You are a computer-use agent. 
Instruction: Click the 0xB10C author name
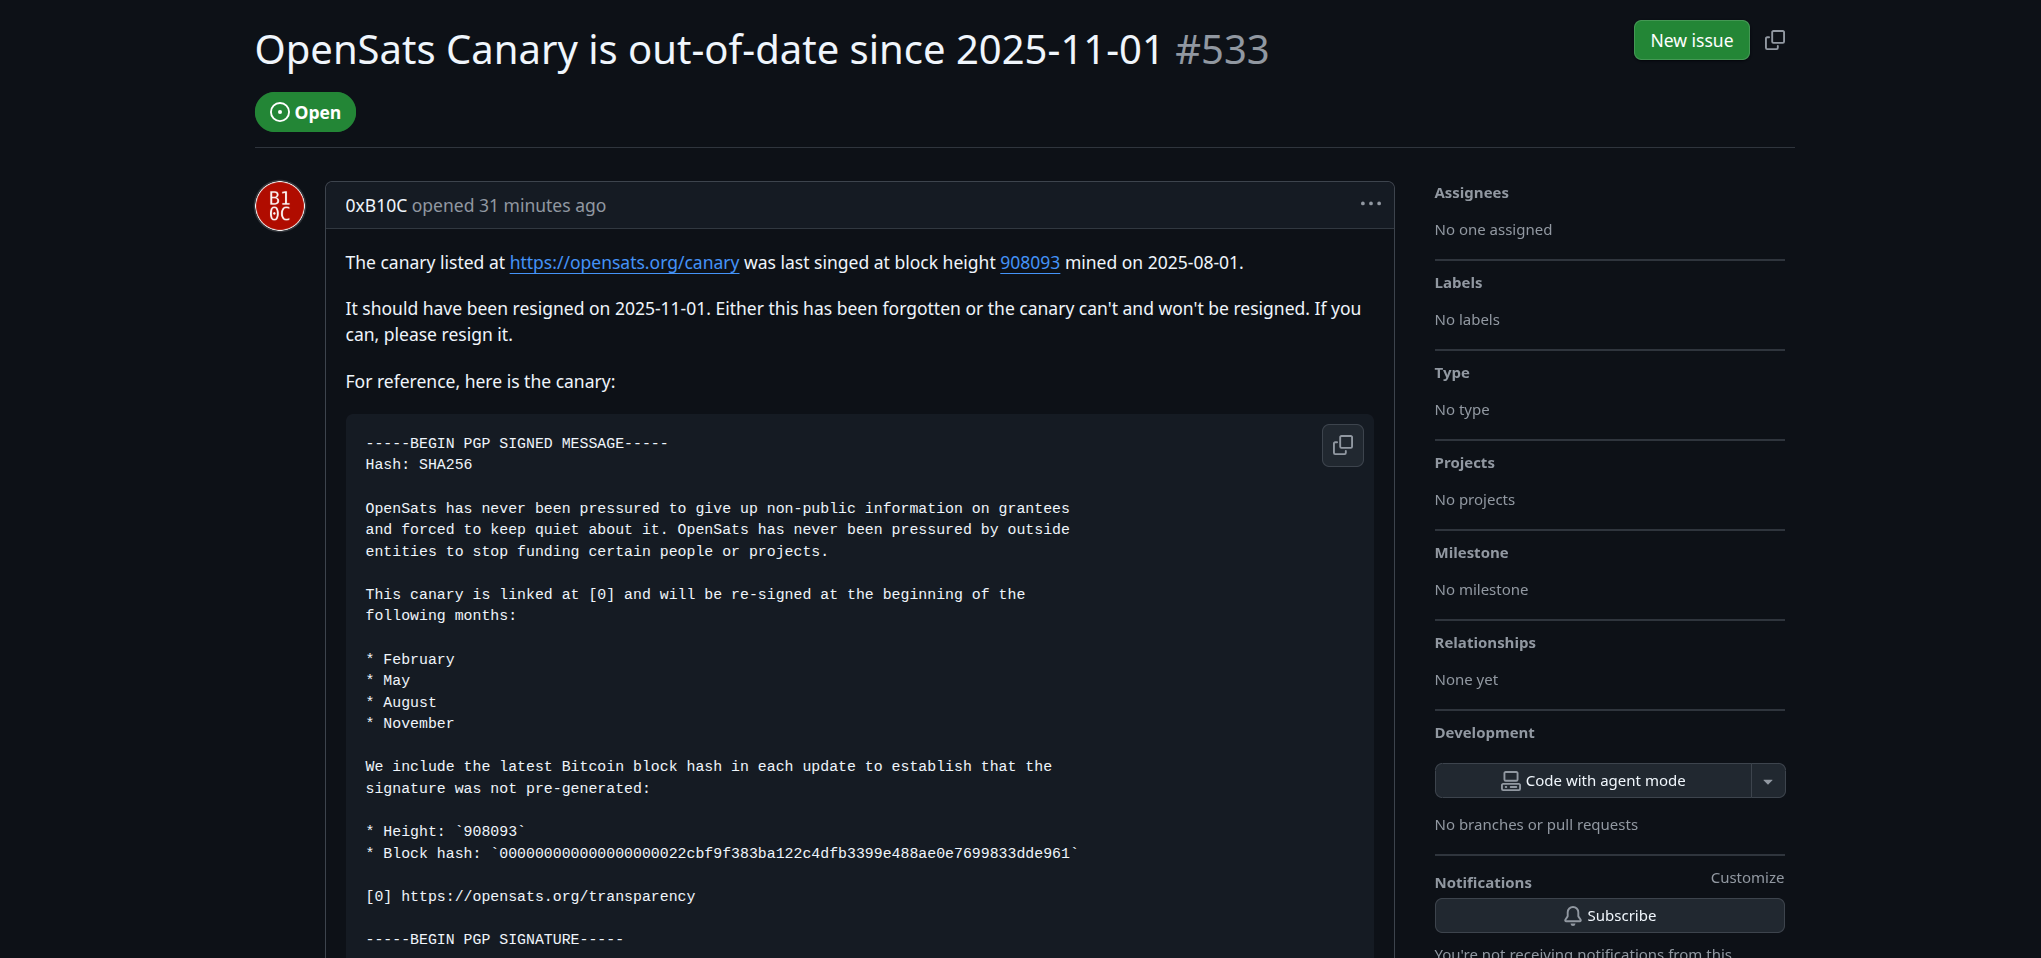point(376,206)
